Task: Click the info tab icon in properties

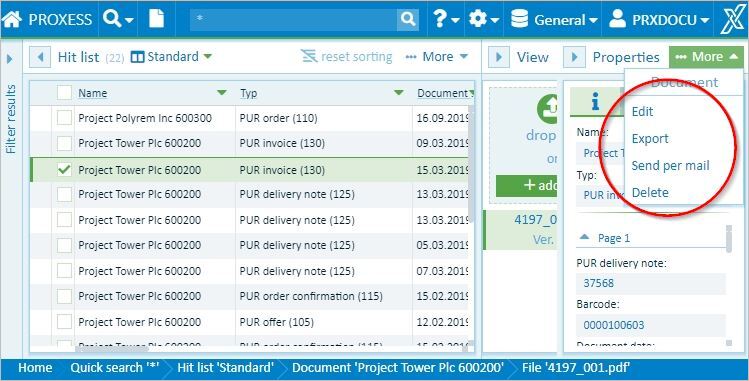Action: (x=595, y=102)
